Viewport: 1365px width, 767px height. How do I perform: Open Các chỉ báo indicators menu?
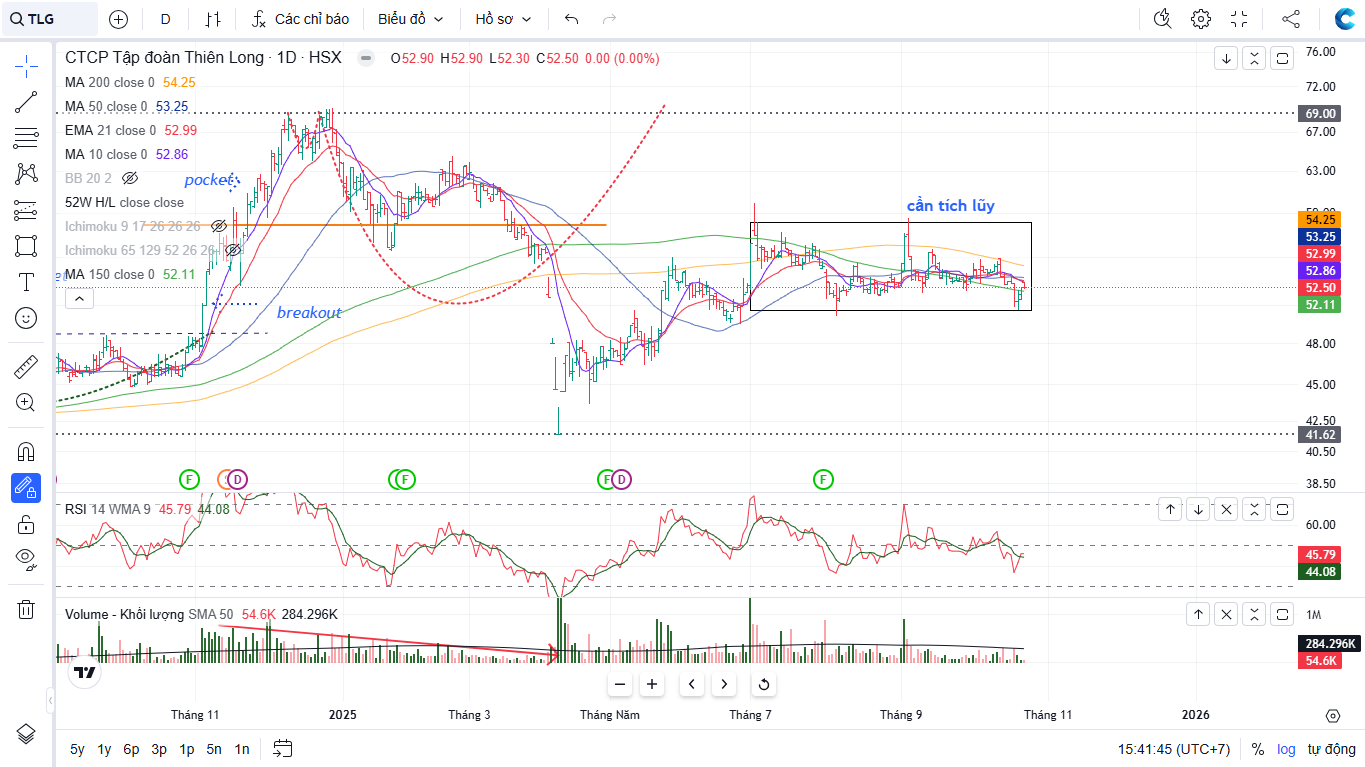click(x=300, y=19)
